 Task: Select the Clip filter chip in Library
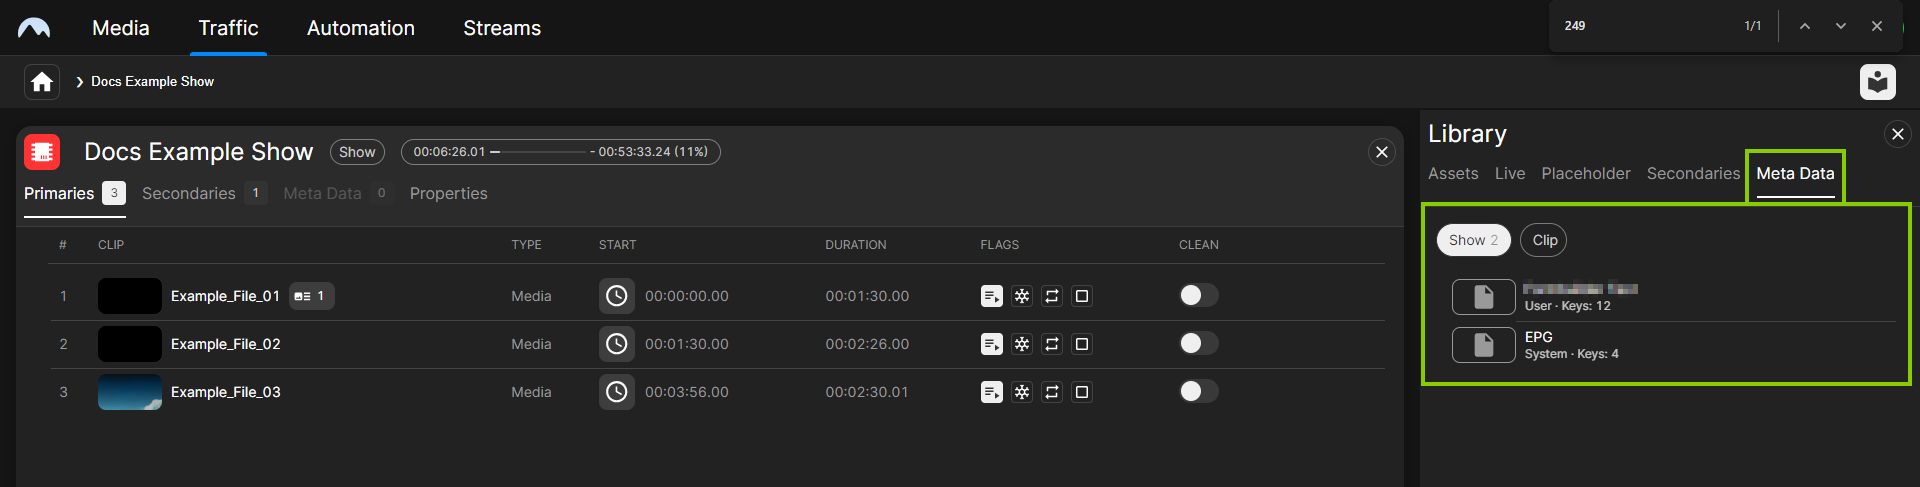coord(1544,240)
